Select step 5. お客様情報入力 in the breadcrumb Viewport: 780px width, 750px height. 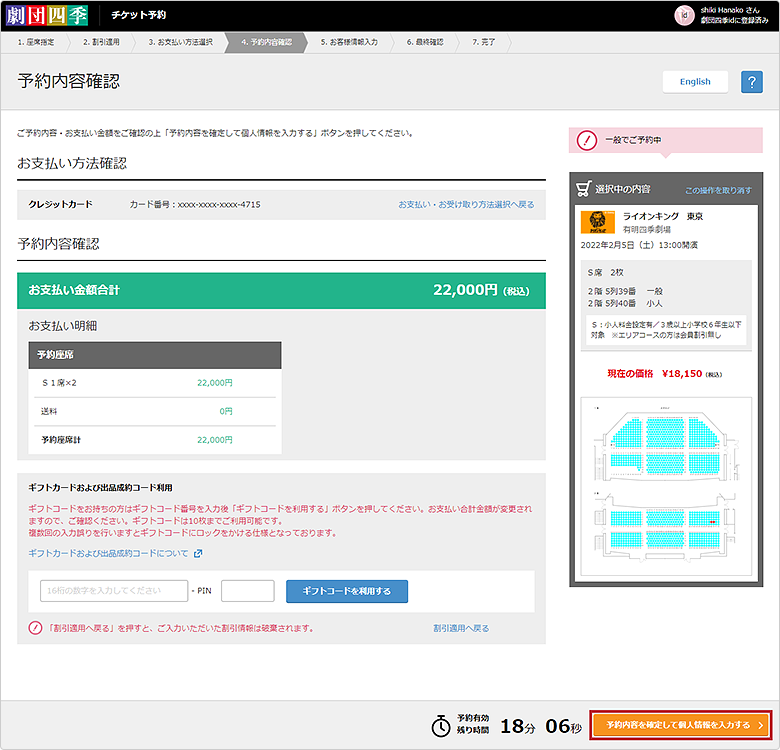point(349,42)
